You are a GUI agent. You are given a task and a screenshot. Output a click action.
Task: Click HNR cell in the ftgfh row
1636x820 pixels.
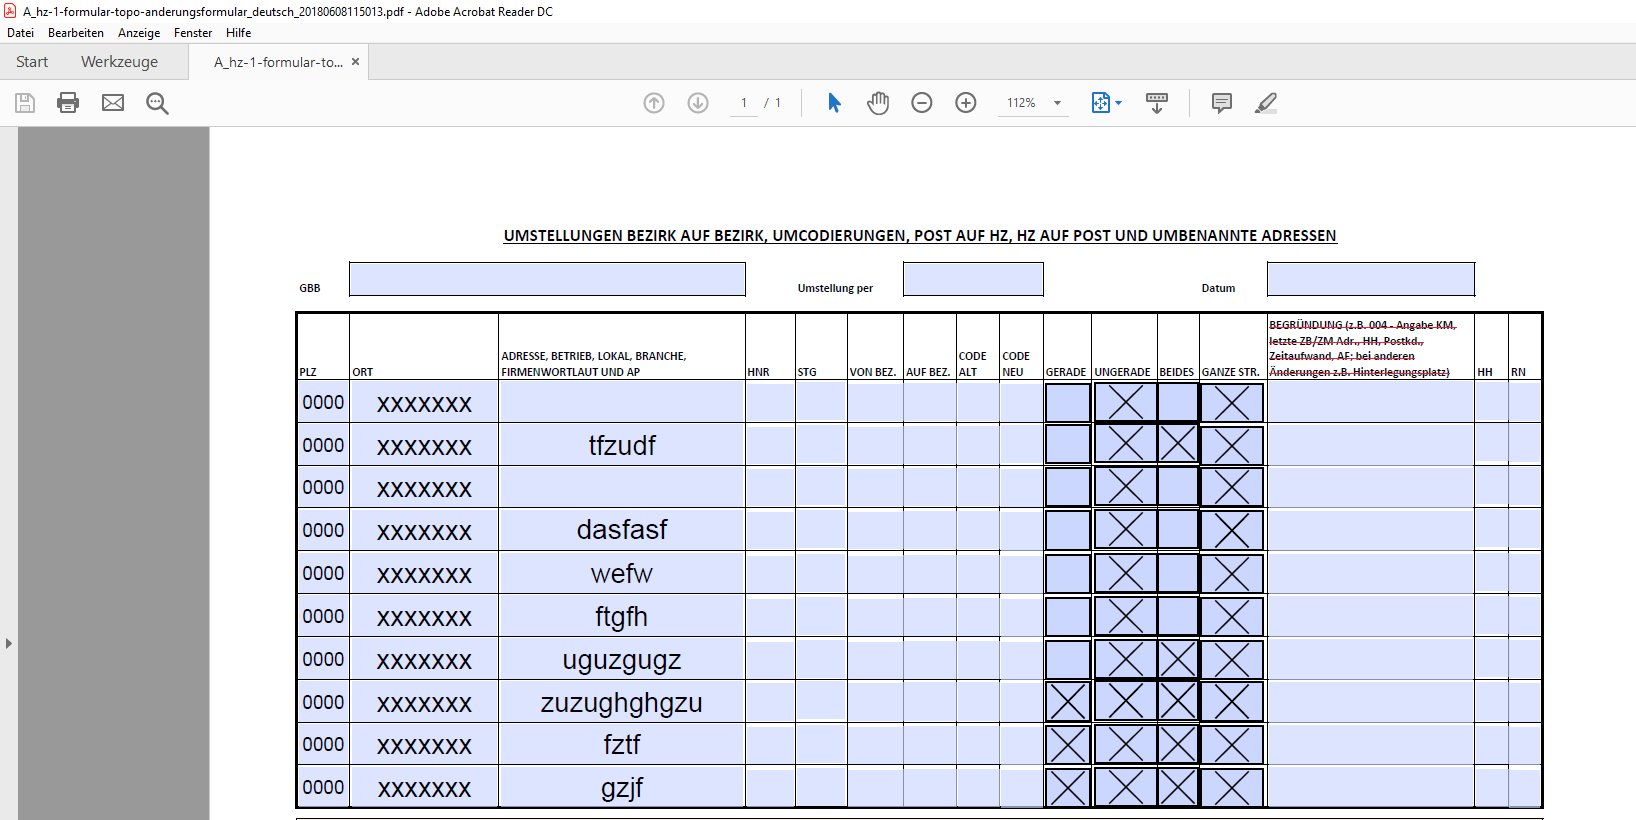pos(770,616)
